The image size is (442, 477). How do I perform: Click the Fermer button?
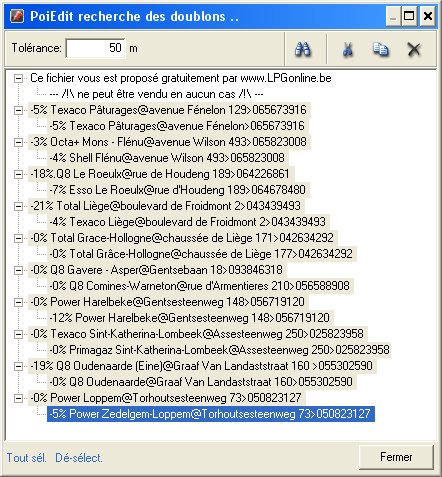(396, 457)
